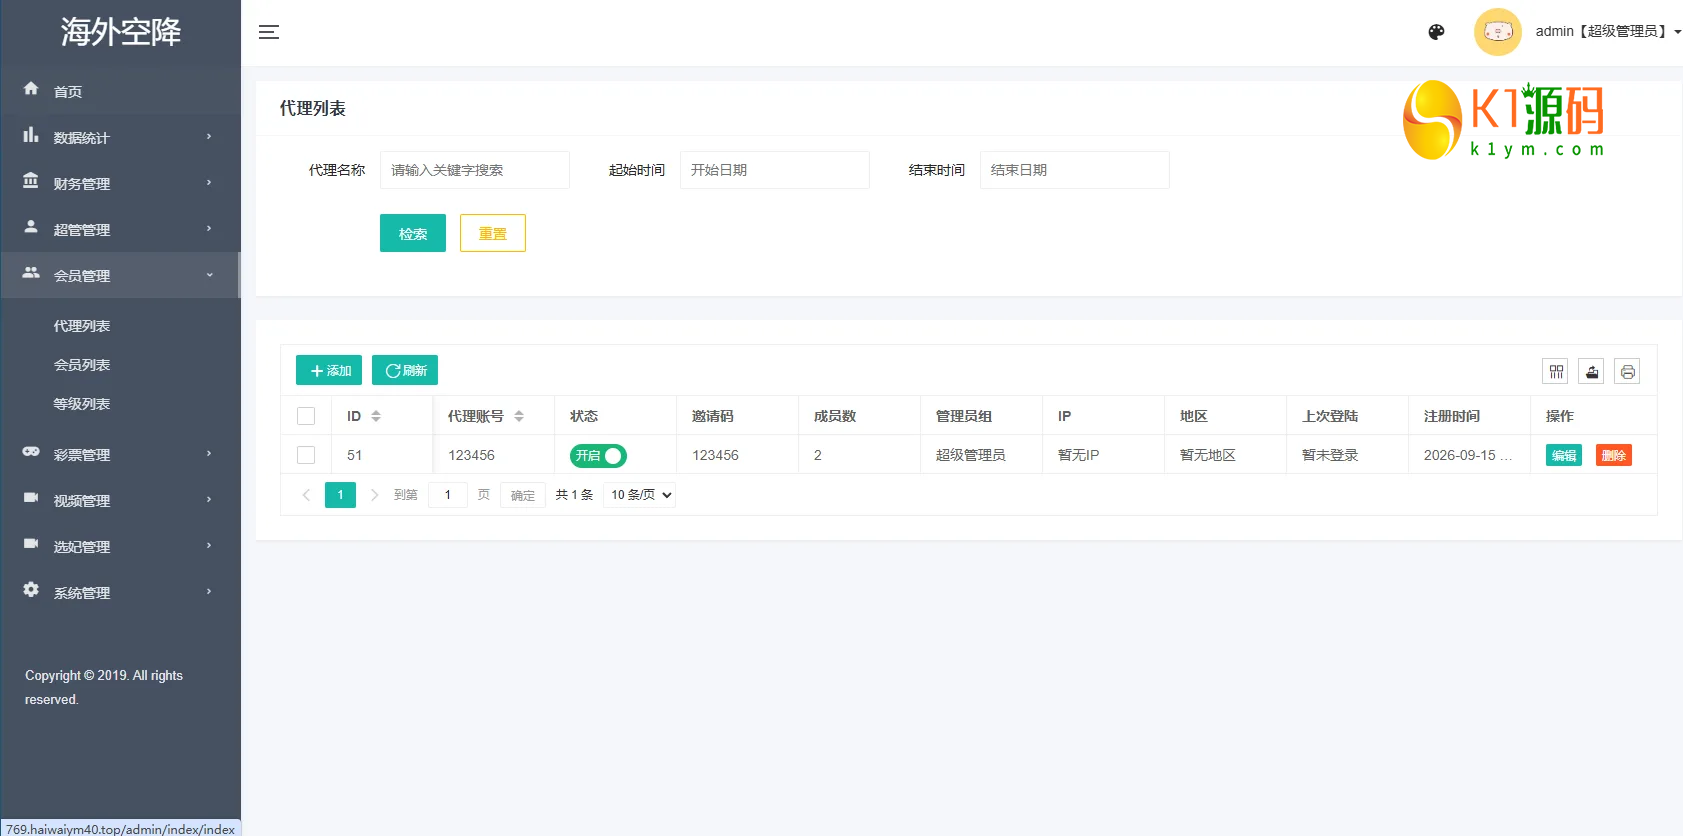Check the checkbox for row ID 51
Image resolution: width=1683 pixels, height=836 pixels.
click(306, 455)
